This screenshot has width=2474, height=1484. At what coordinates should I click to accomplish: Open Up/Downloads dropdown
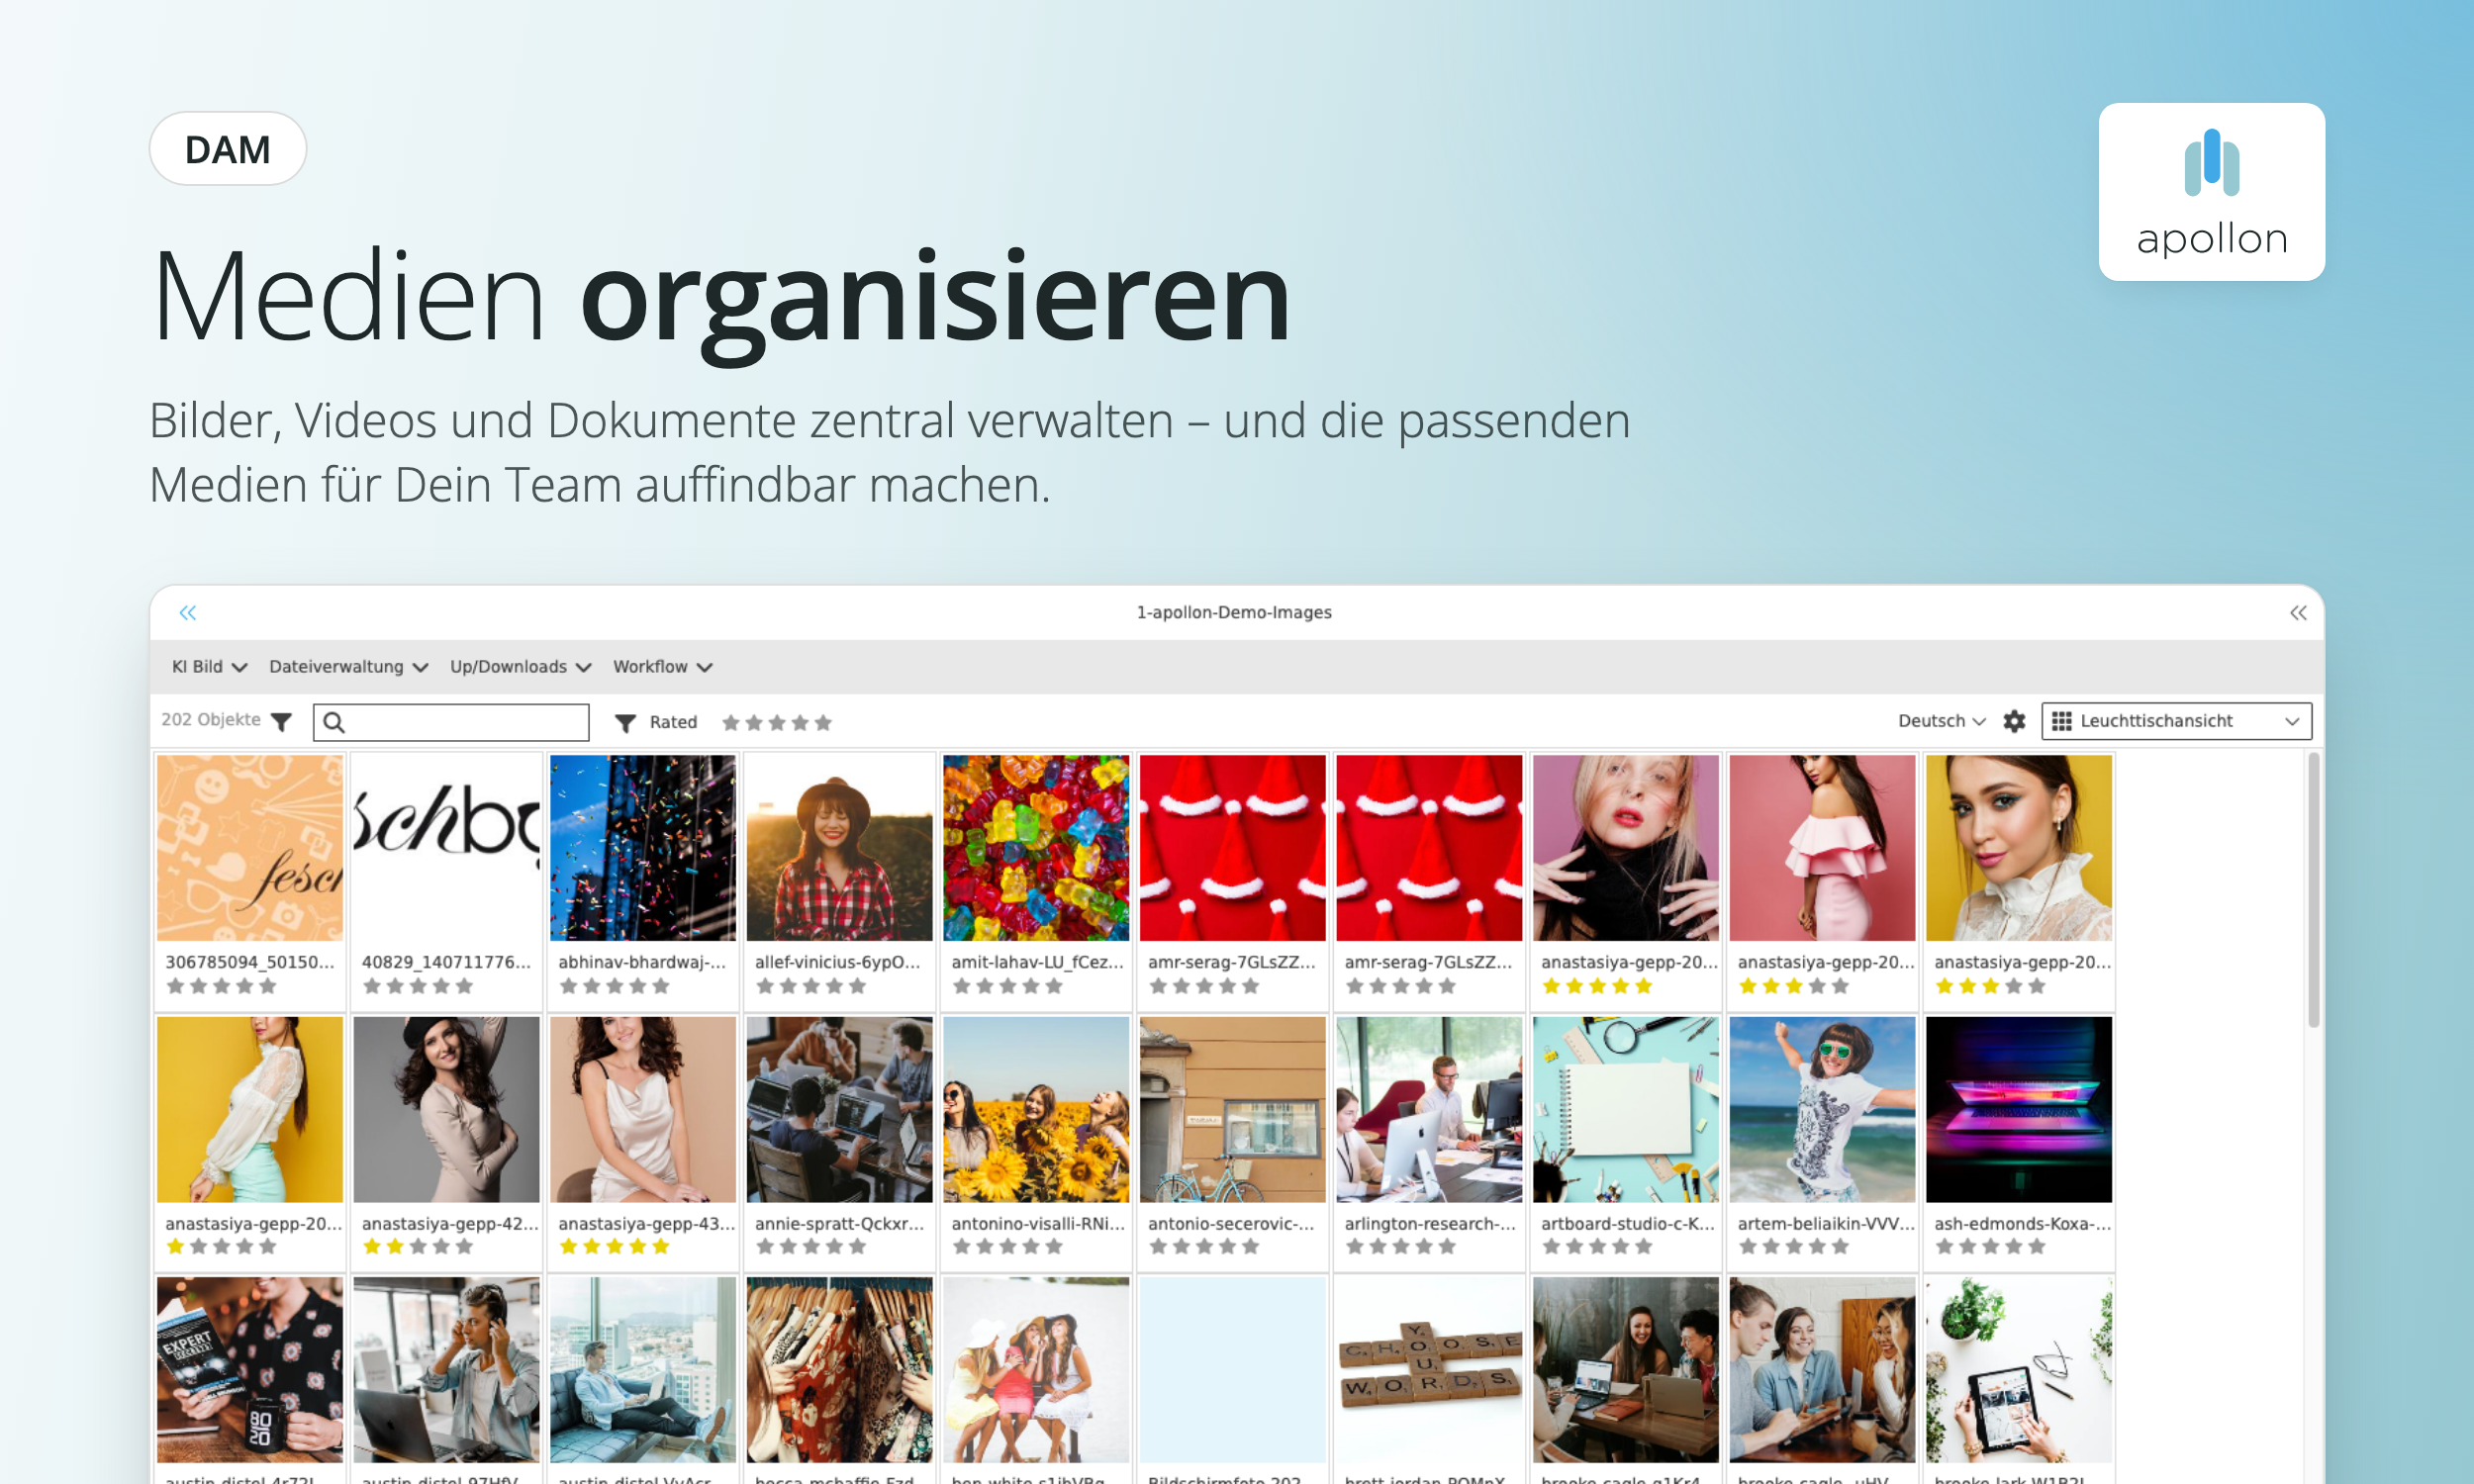tap(520, 667)
